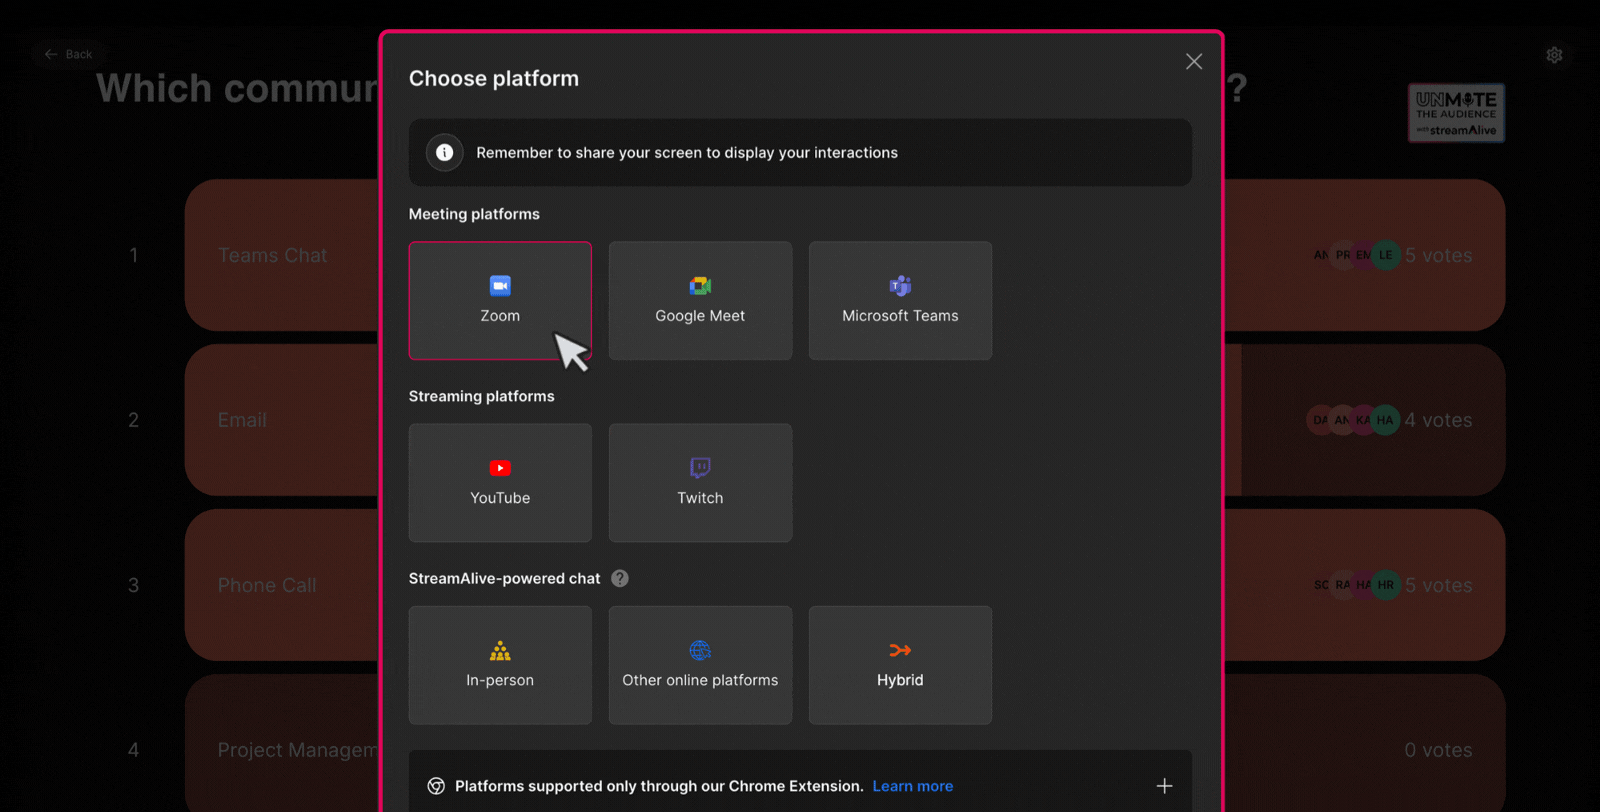Choose the Hybrid chat option
1600x812 pixels.
pos(900,665)
